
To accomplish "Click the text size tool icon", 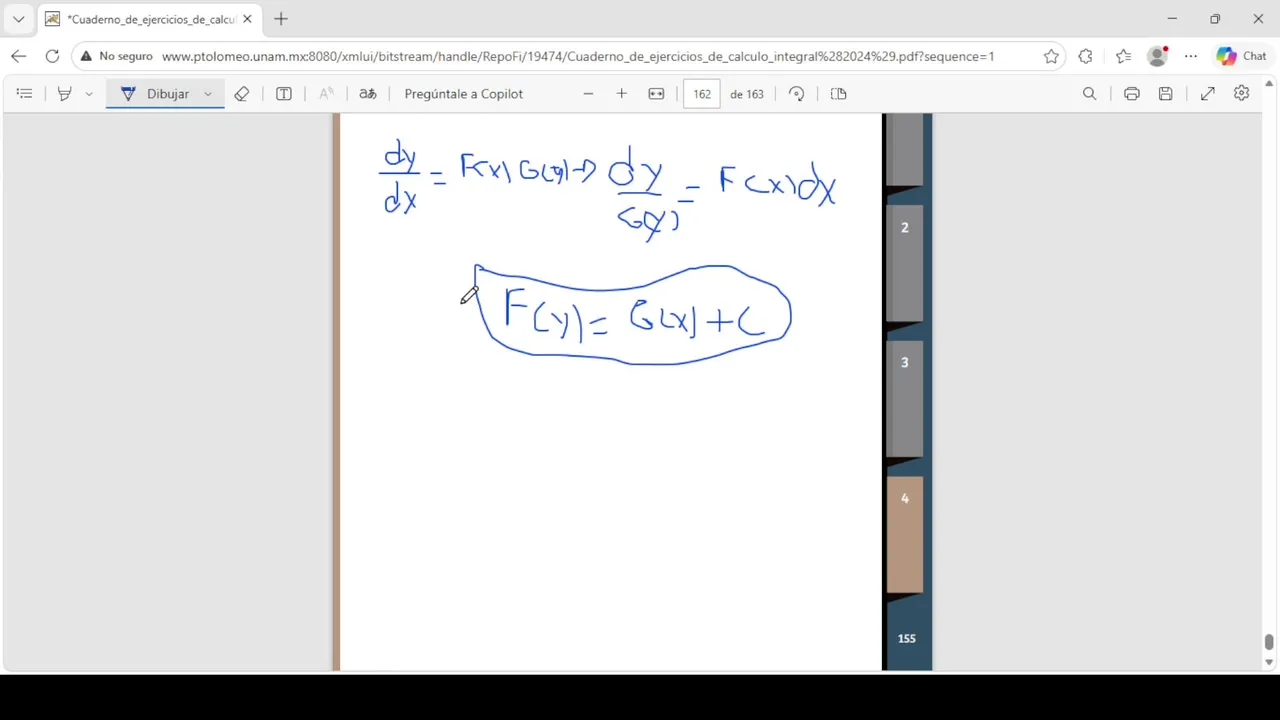I will [x=326, y=94].
